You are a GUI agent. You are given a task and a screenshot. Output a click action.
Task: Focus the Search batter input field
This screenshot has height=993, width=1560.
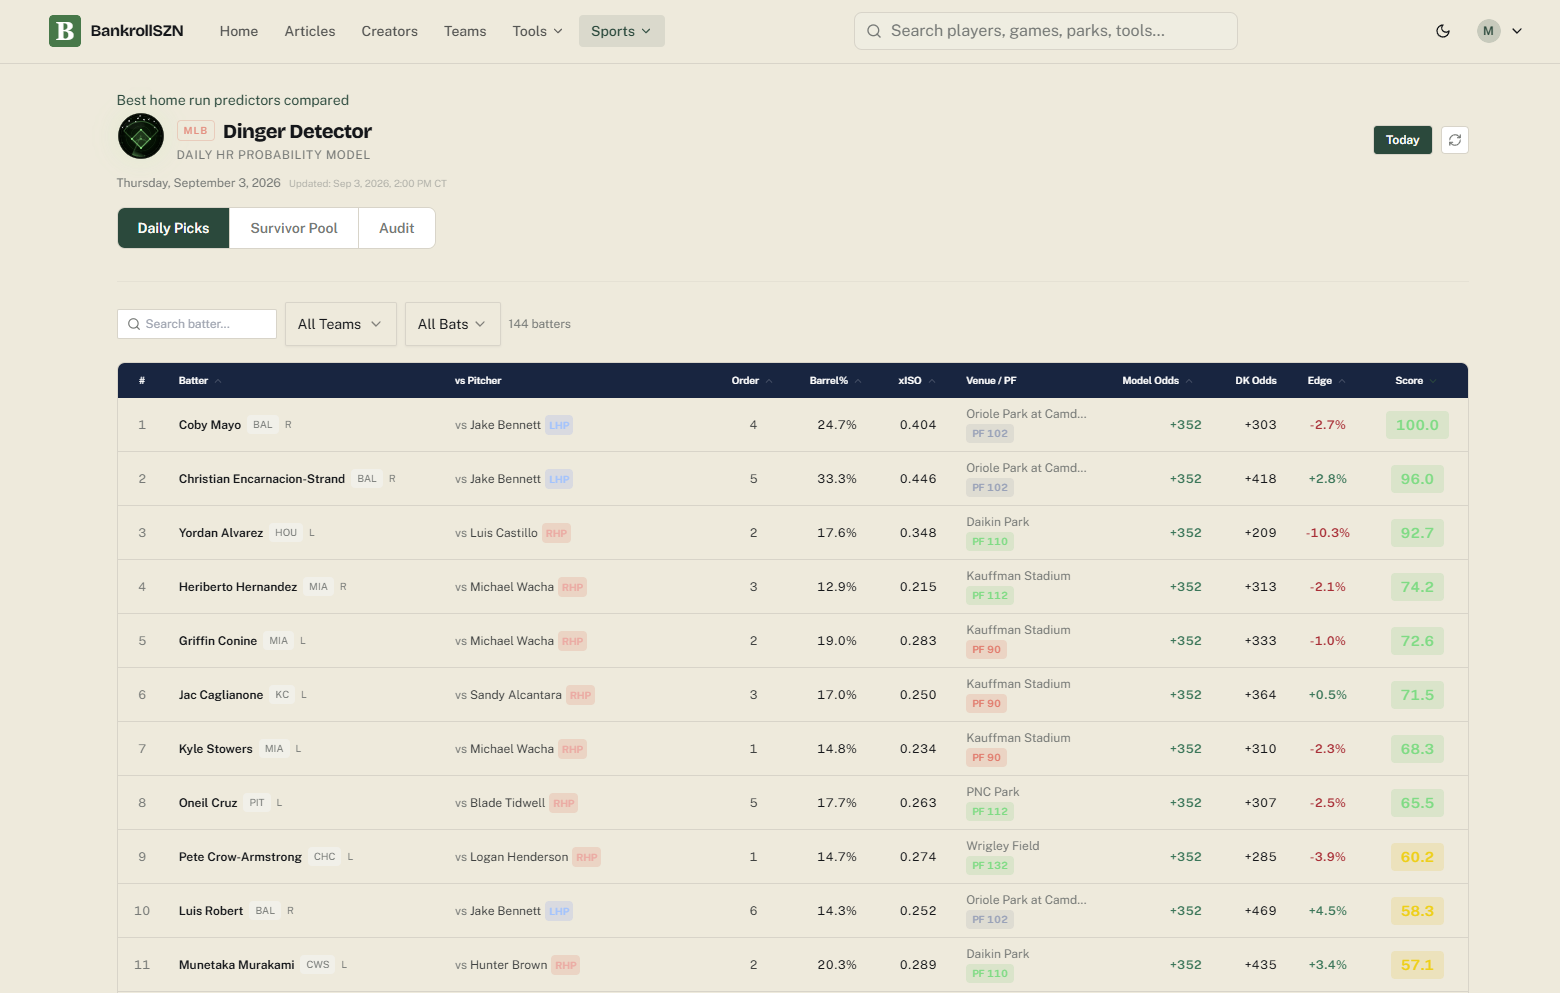197,324
